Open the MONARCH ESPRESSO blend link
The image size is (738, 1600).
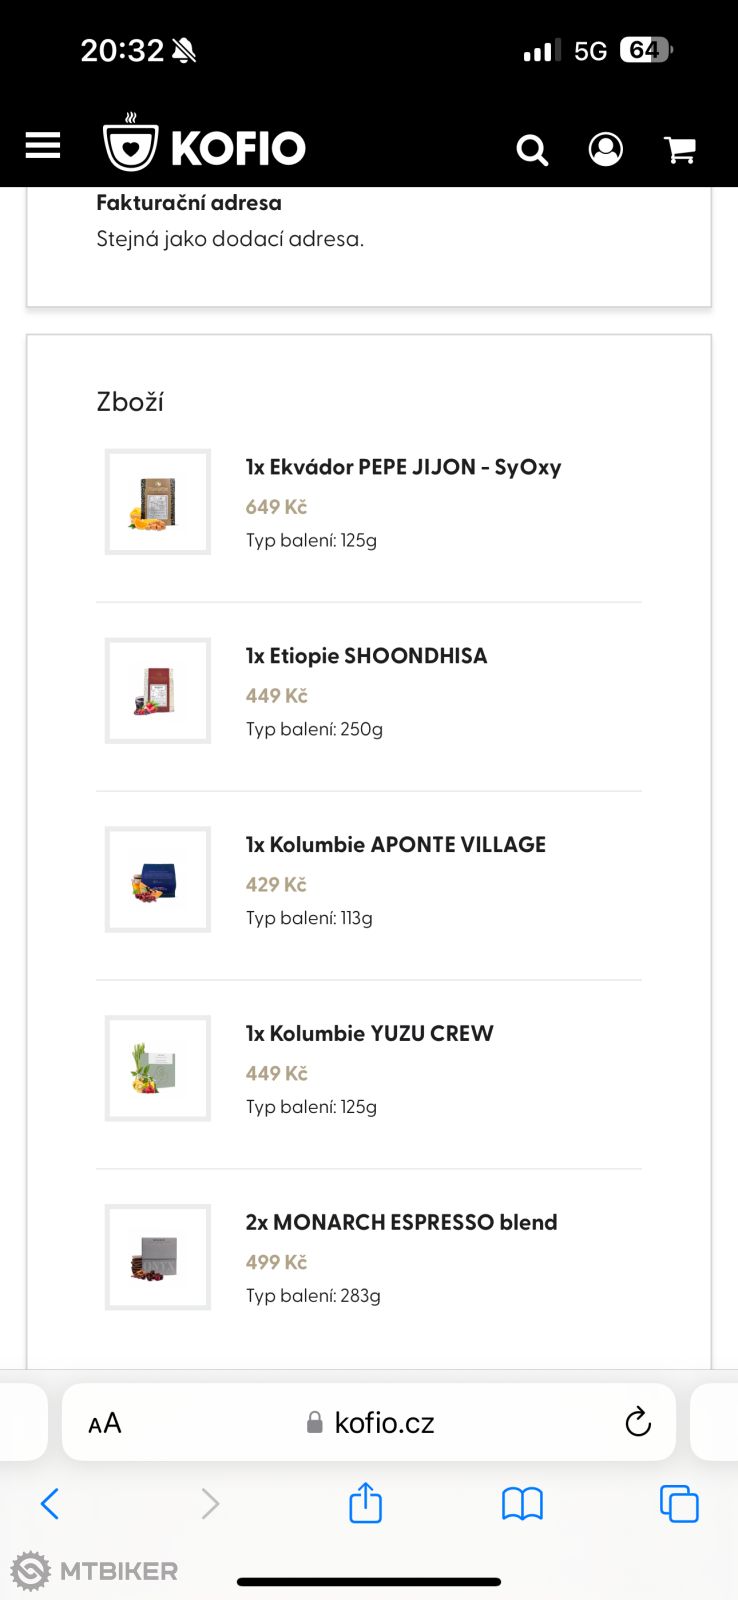point(402,1222)
